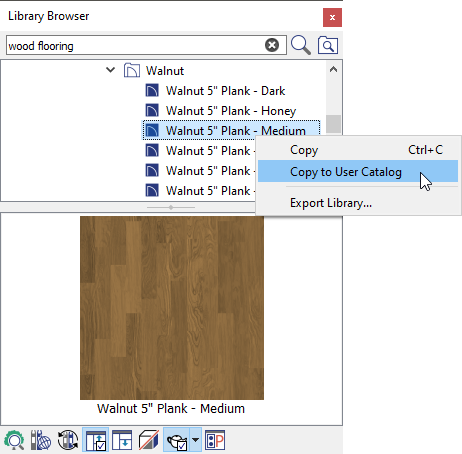
Task: Toggle the panel layout with down arrow
Action: click(x=122, y=440)
